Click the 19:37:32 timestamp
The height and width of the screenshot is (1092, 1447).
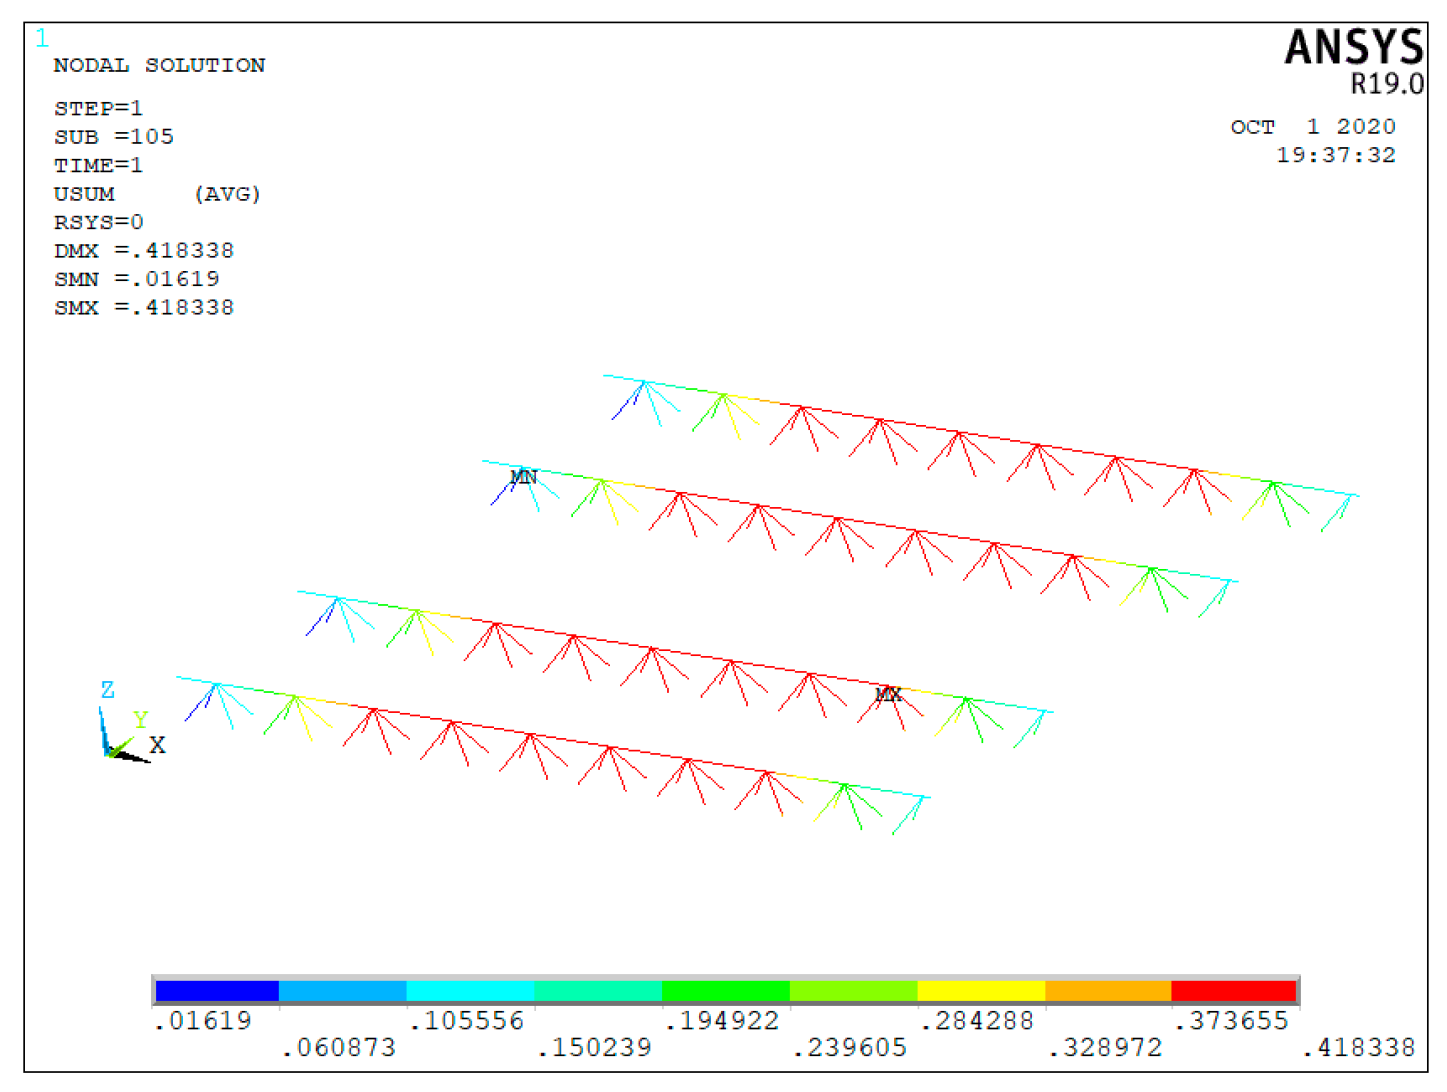click(x=1336, y=155)
